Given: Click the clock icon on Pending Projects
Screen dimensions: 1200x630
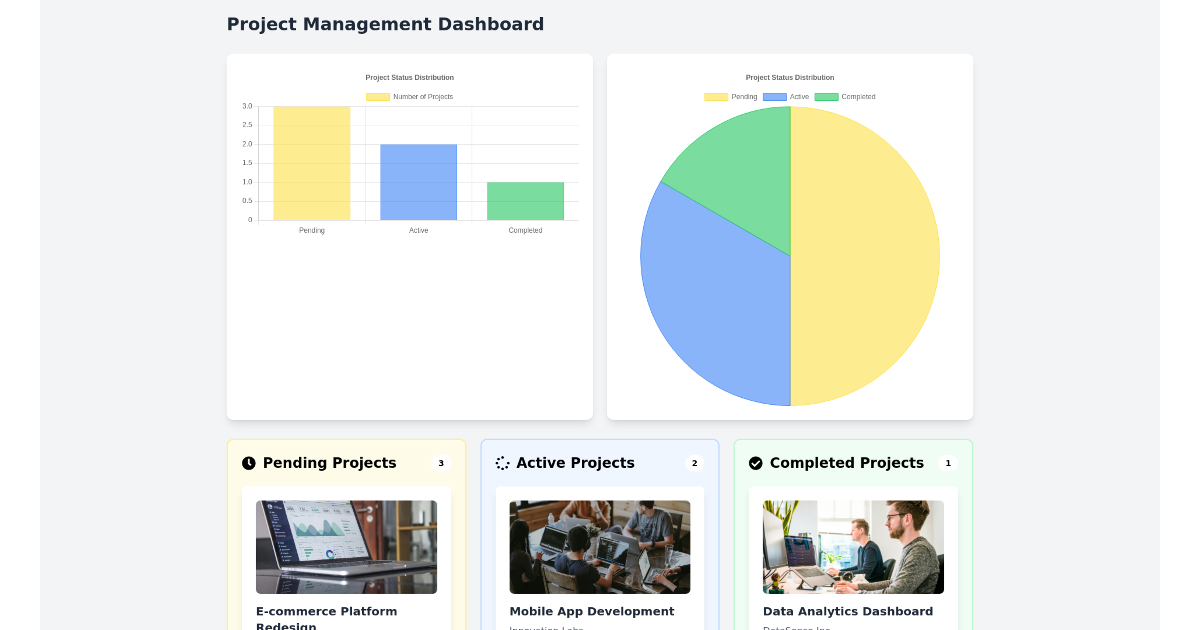Looking at the screenshot, I should (x=248, y=462).
